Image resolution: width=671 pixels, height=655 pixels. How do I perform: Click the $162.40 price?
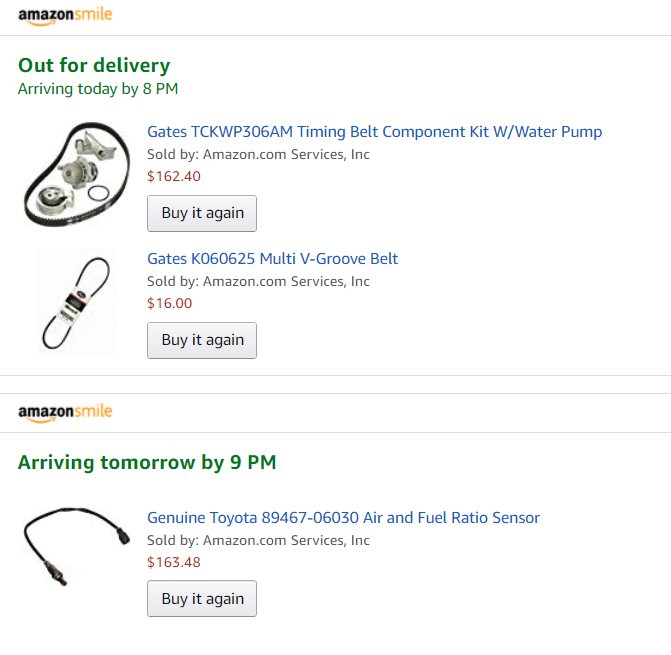174,176
